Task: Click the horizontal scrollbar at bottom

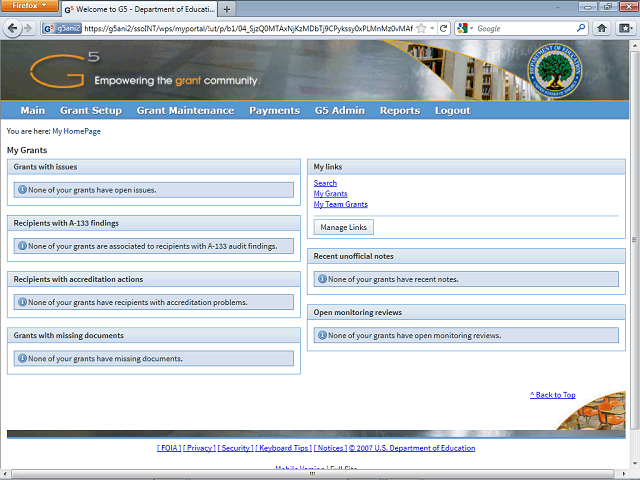Action: pyautogui.click(x=312, y=473)
